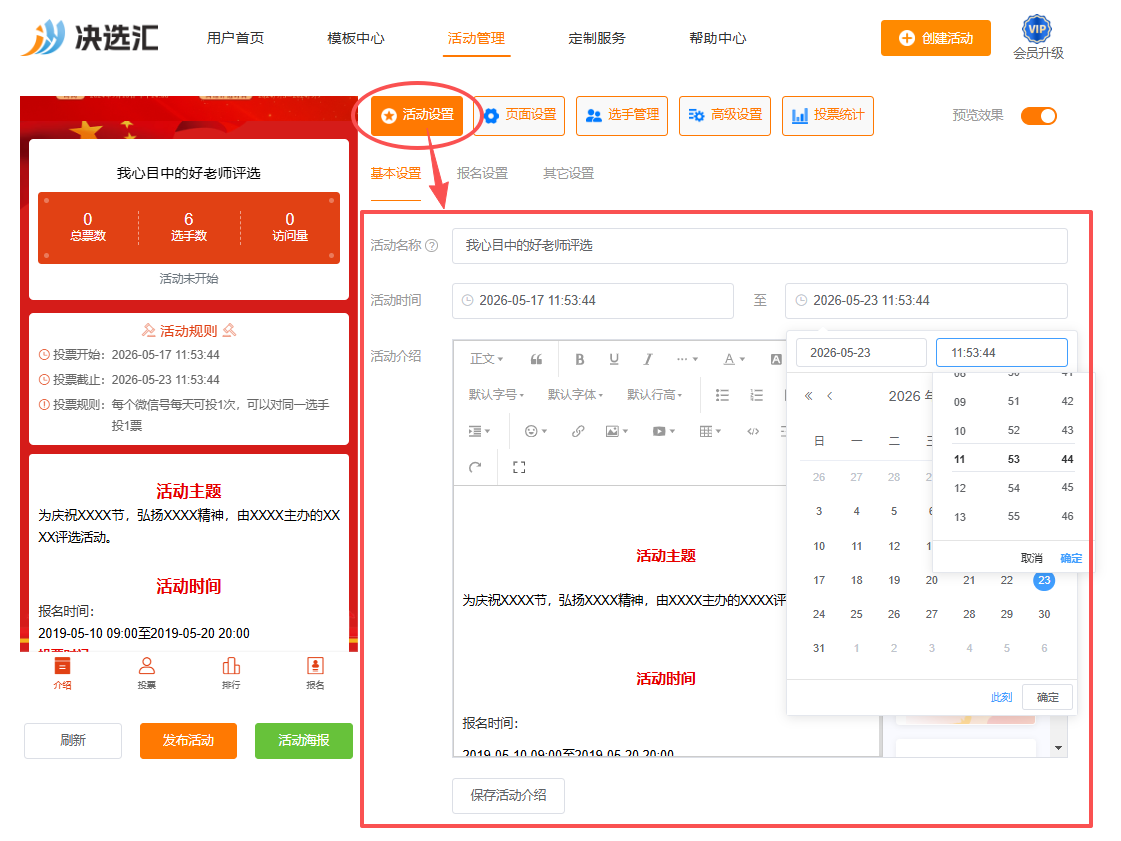Switch to the 基本设置 tab
This screenshot has width=1121, height=841.
pyautogui.click(x=395, y=174)
